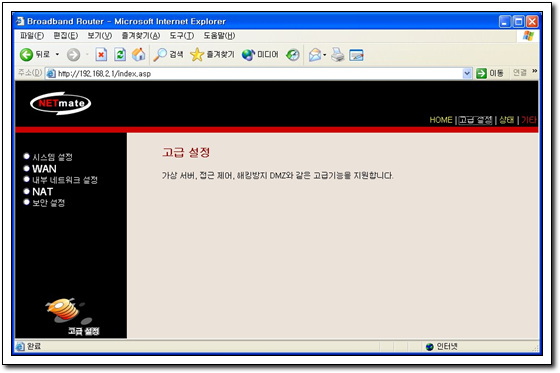The height and width of the screenshot is (373, 560).
Task: Click the Edit page toolbar icon
Action: [356, 55]
